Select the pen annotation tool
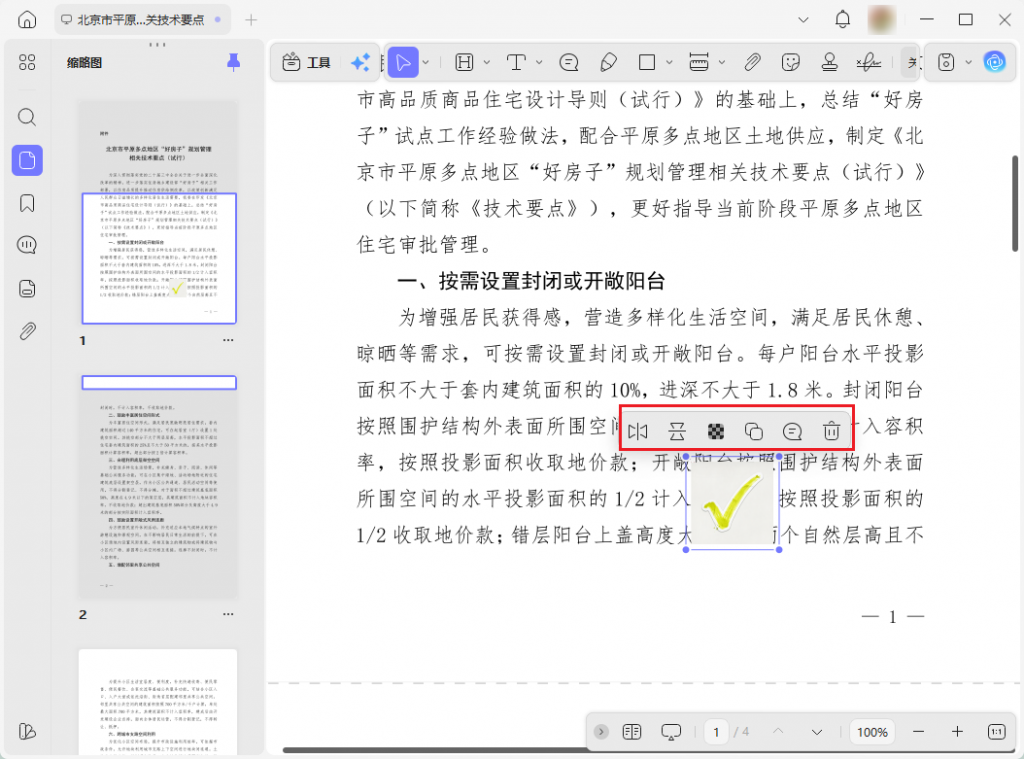The width and height of the screenshot is (1024, 759). point(608,62)
